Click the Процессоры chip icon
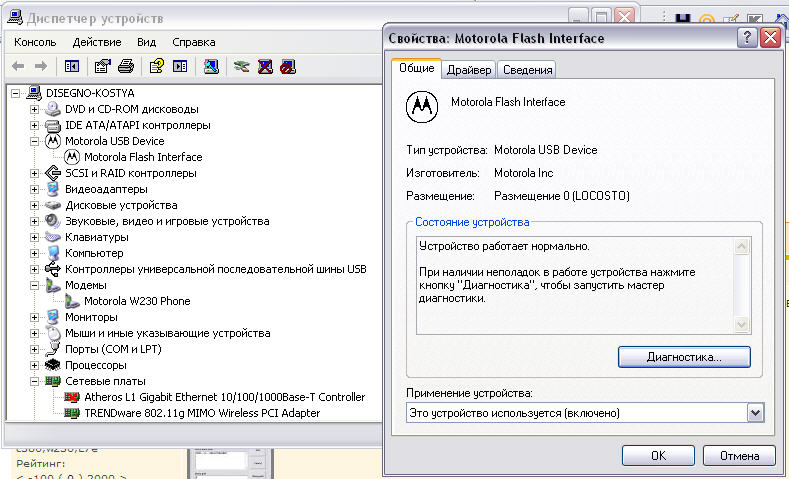 coord(52,365)
